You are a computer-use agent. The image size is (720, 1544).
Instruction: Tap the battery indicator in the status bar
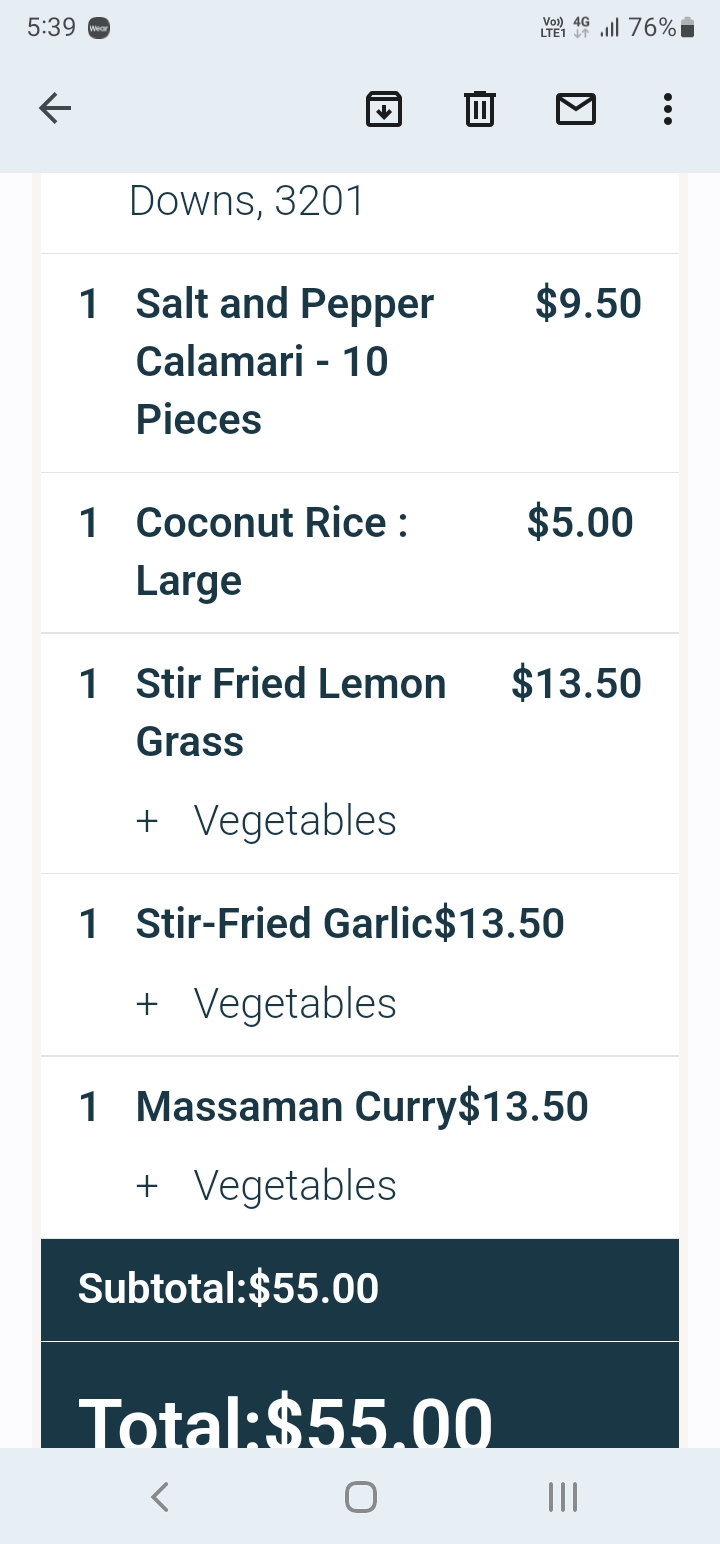[x=687, y=28]
